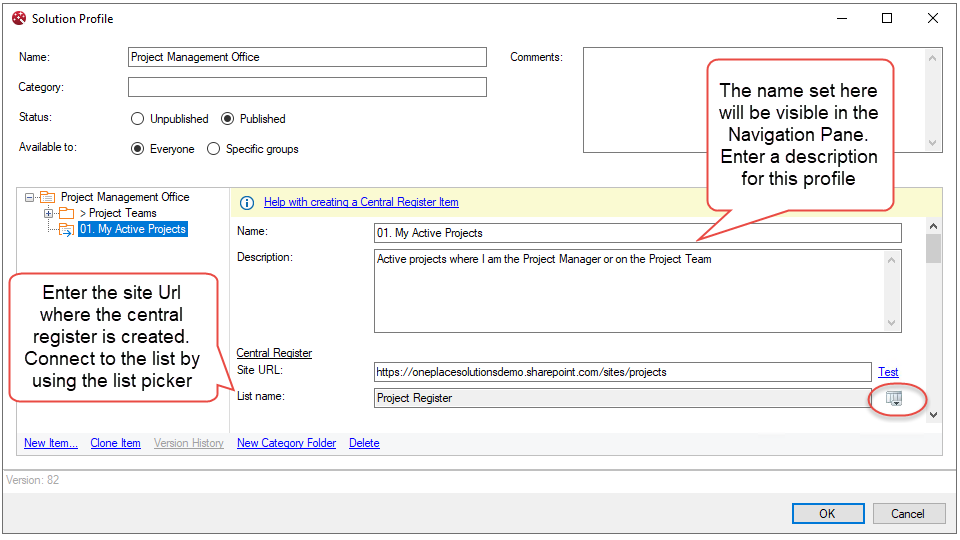Choose Specific groups availability
The image size is (960, 540).
[213, 149]
